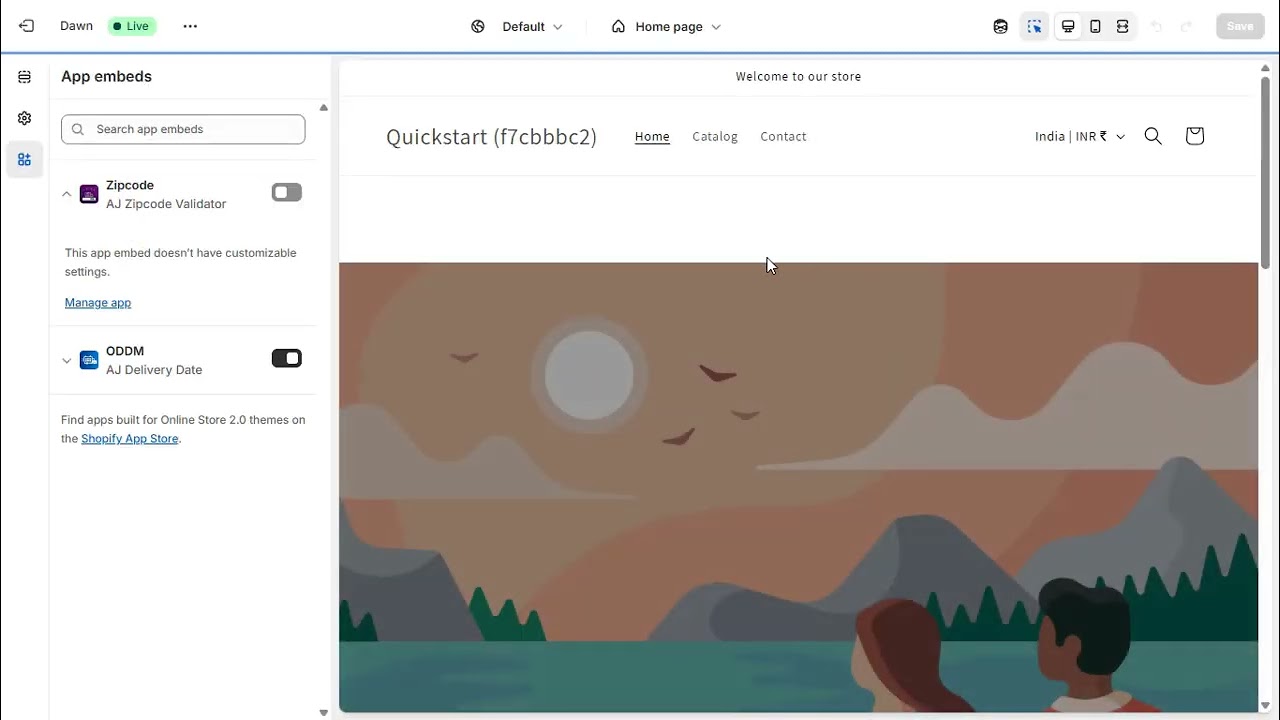Open the Home menu link in store
The image size is (1280, 720).
pyautogui.click(x=652, y=136)
